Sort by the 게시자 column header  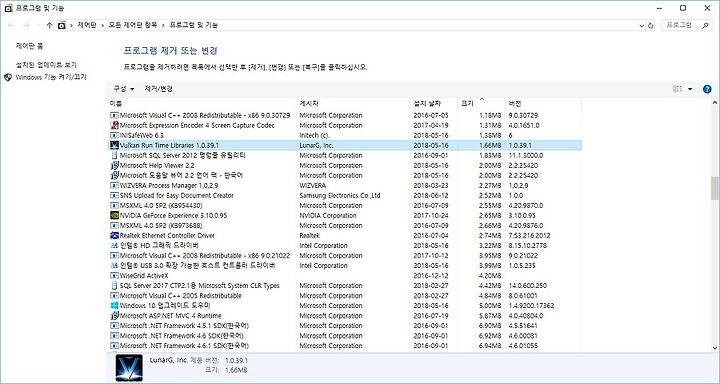tap(354, 104)
